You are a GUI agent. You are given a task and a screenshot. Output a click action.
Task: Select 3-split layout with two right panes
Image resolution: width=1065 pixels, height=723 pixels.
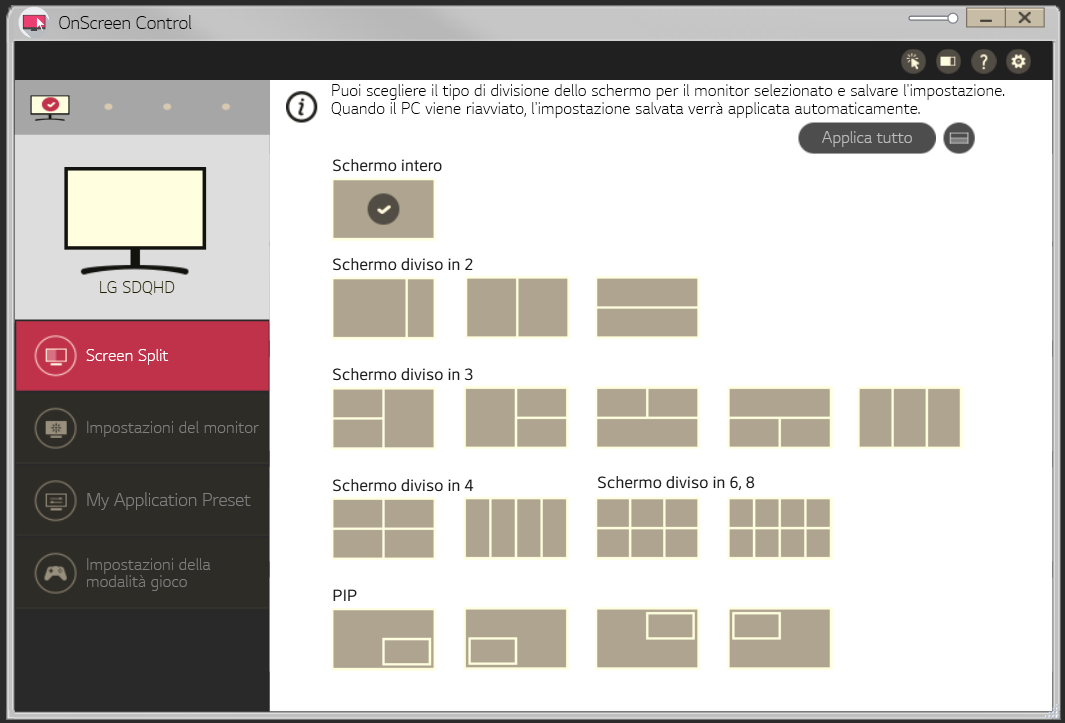coord(516,418)
